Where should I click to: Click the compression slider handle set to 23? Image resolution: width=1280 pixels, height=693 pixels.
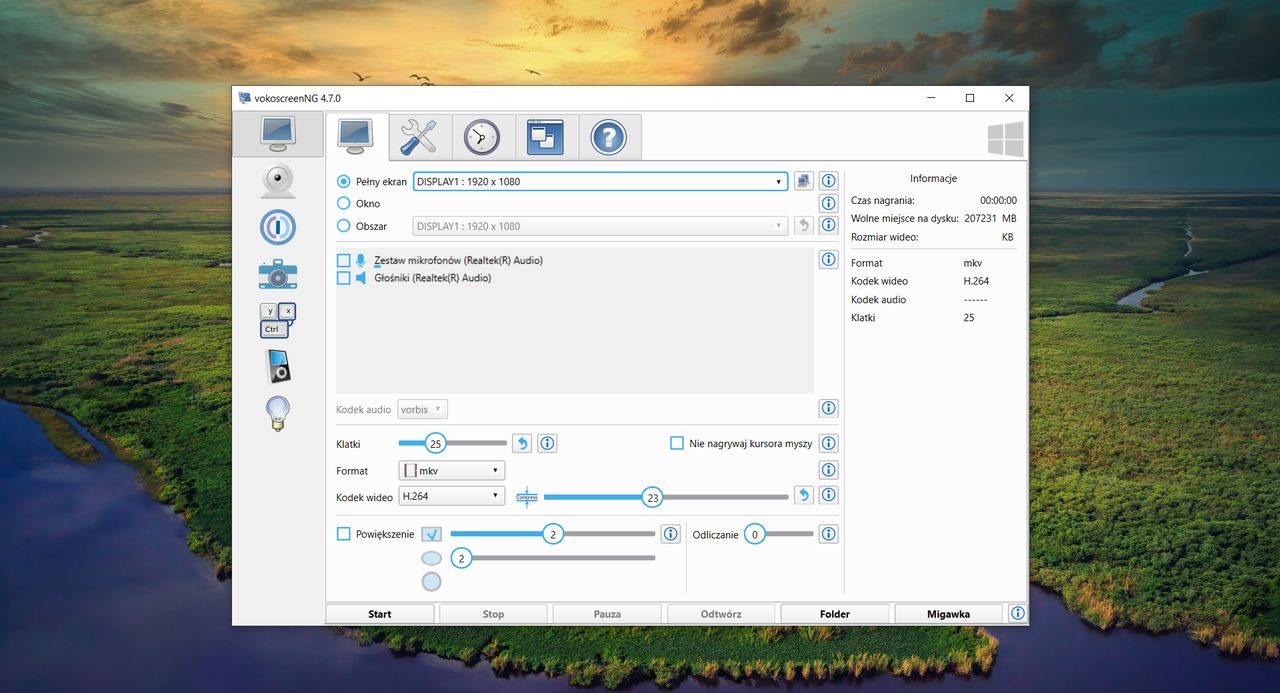tap(653, 496)
